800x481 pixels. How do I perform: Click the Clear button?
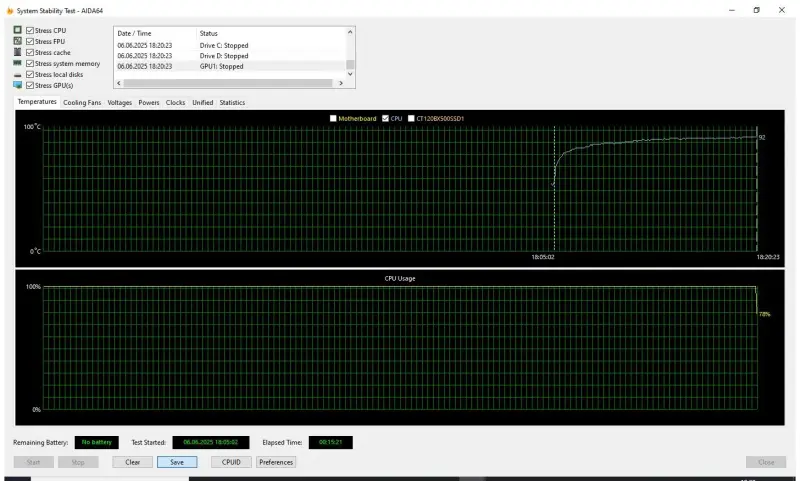[x=133, y=462]
